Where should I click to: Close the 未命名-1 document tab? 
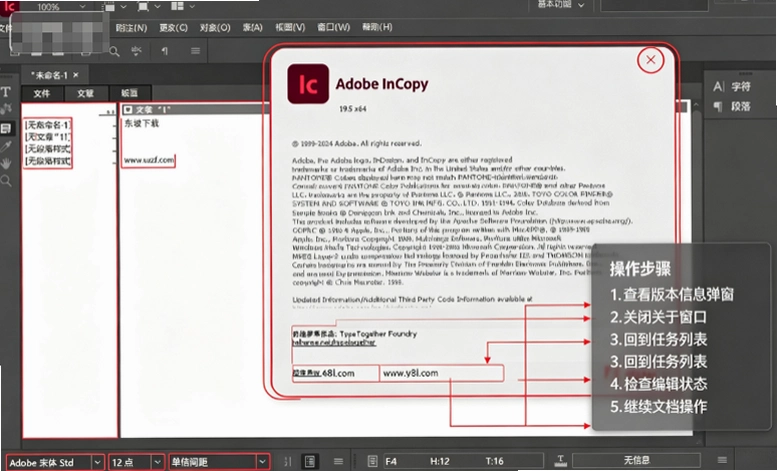76,75
